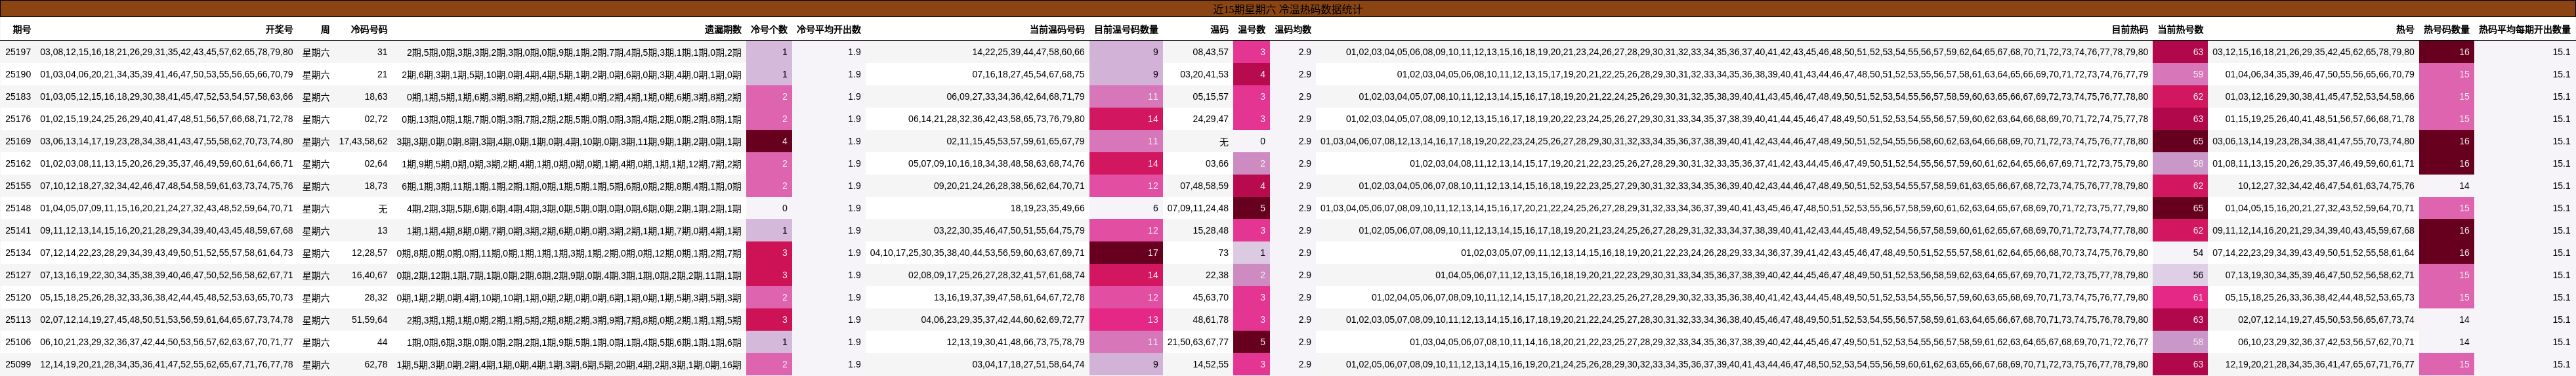The image size is (2576, 376).
Task: Click hot numbers 10,12,27,32,34,42,46,47,54,61,63,74,75,76
Action: 2326,186
